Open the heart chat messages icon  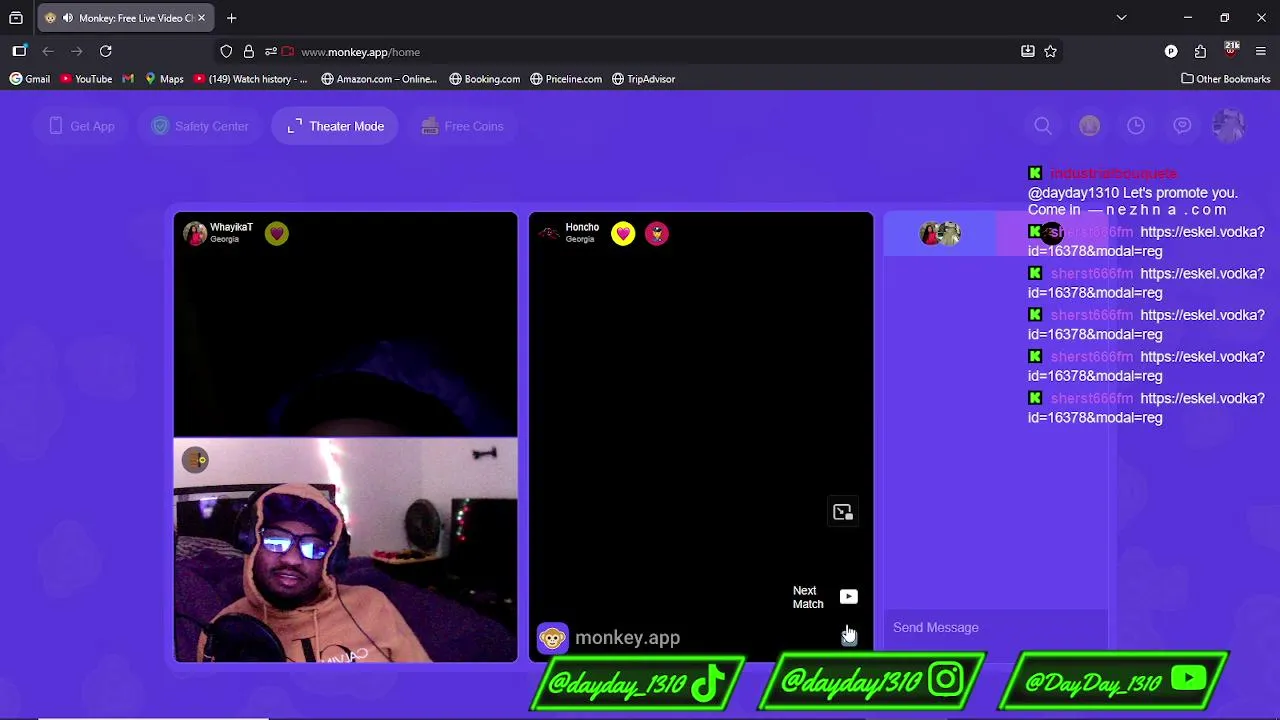[1182, 125]
